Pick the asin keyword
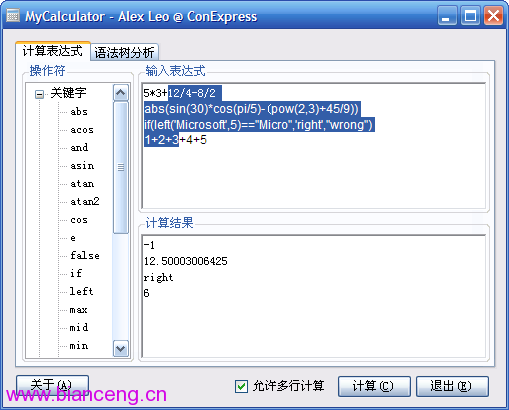Viewport: 509px width, 410px height. tap(82, 165)
